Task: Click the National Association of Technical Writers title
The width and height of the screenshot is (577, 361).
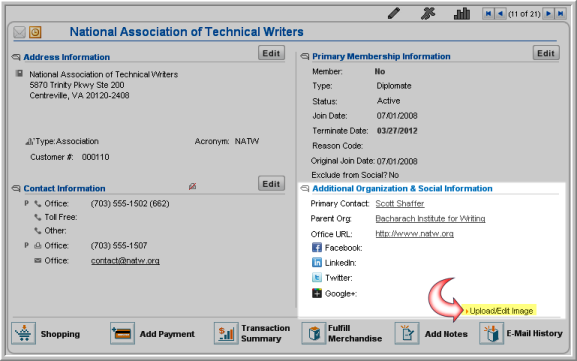Action: coord(187,32)
